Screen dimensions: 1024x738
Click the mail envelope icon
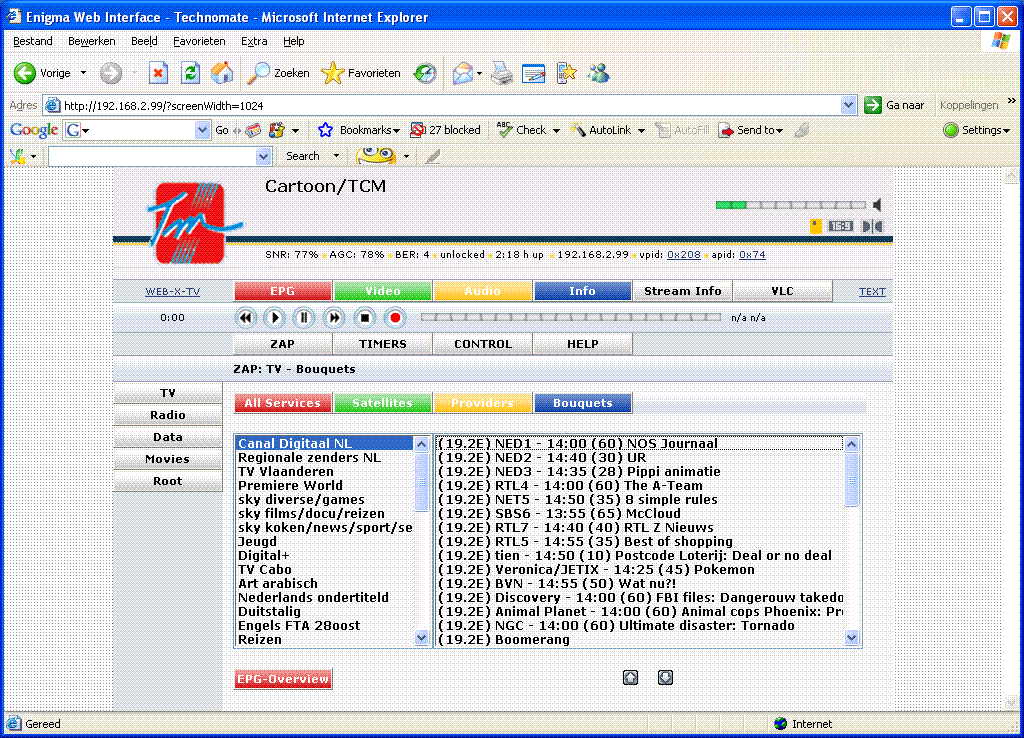pyautogui.click(x=462, y=73)
